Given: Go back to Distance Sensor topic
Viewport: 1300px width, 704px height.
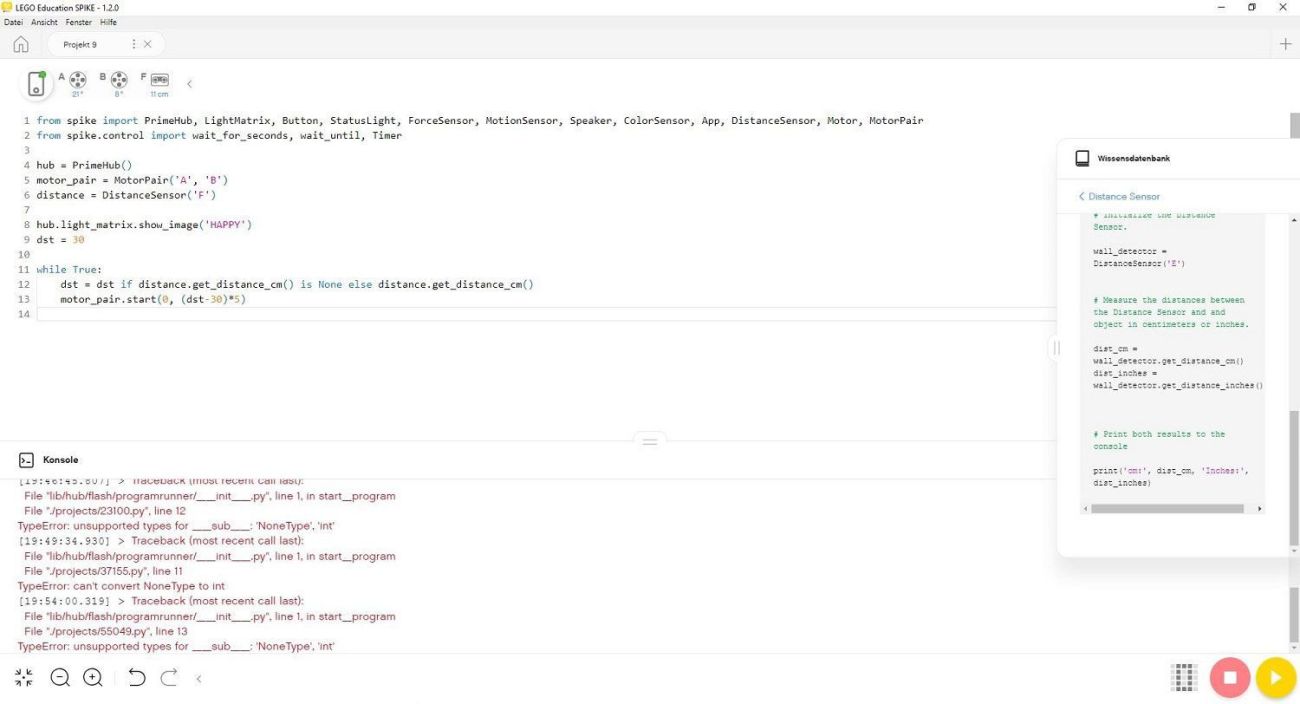Looking at the screenshot, I should tap(1118, 197).
